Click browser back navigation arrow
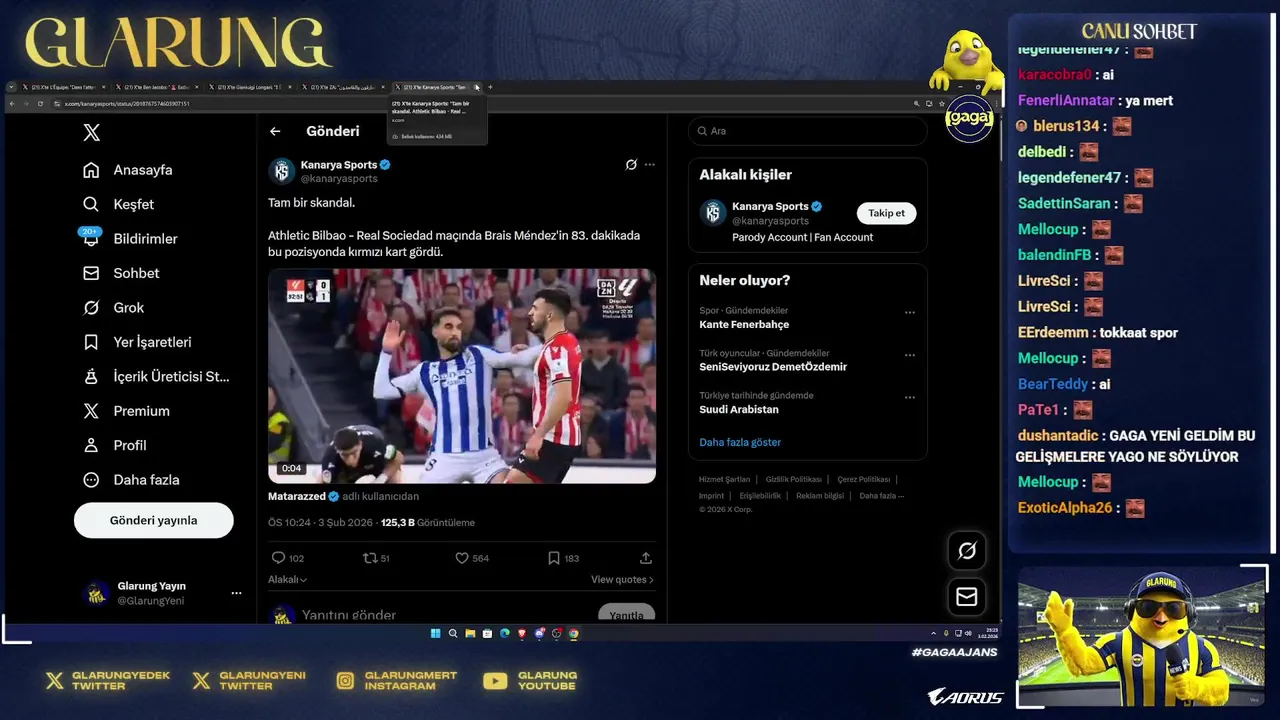Viewport: 1280px width, 720px height. point(12,104)
